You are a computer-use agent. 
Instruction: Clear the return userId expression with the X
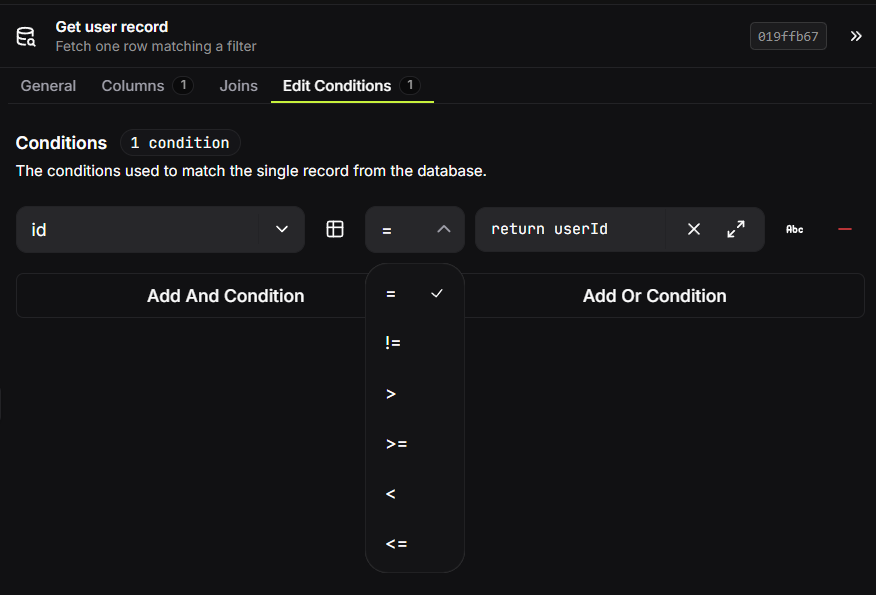694,229
